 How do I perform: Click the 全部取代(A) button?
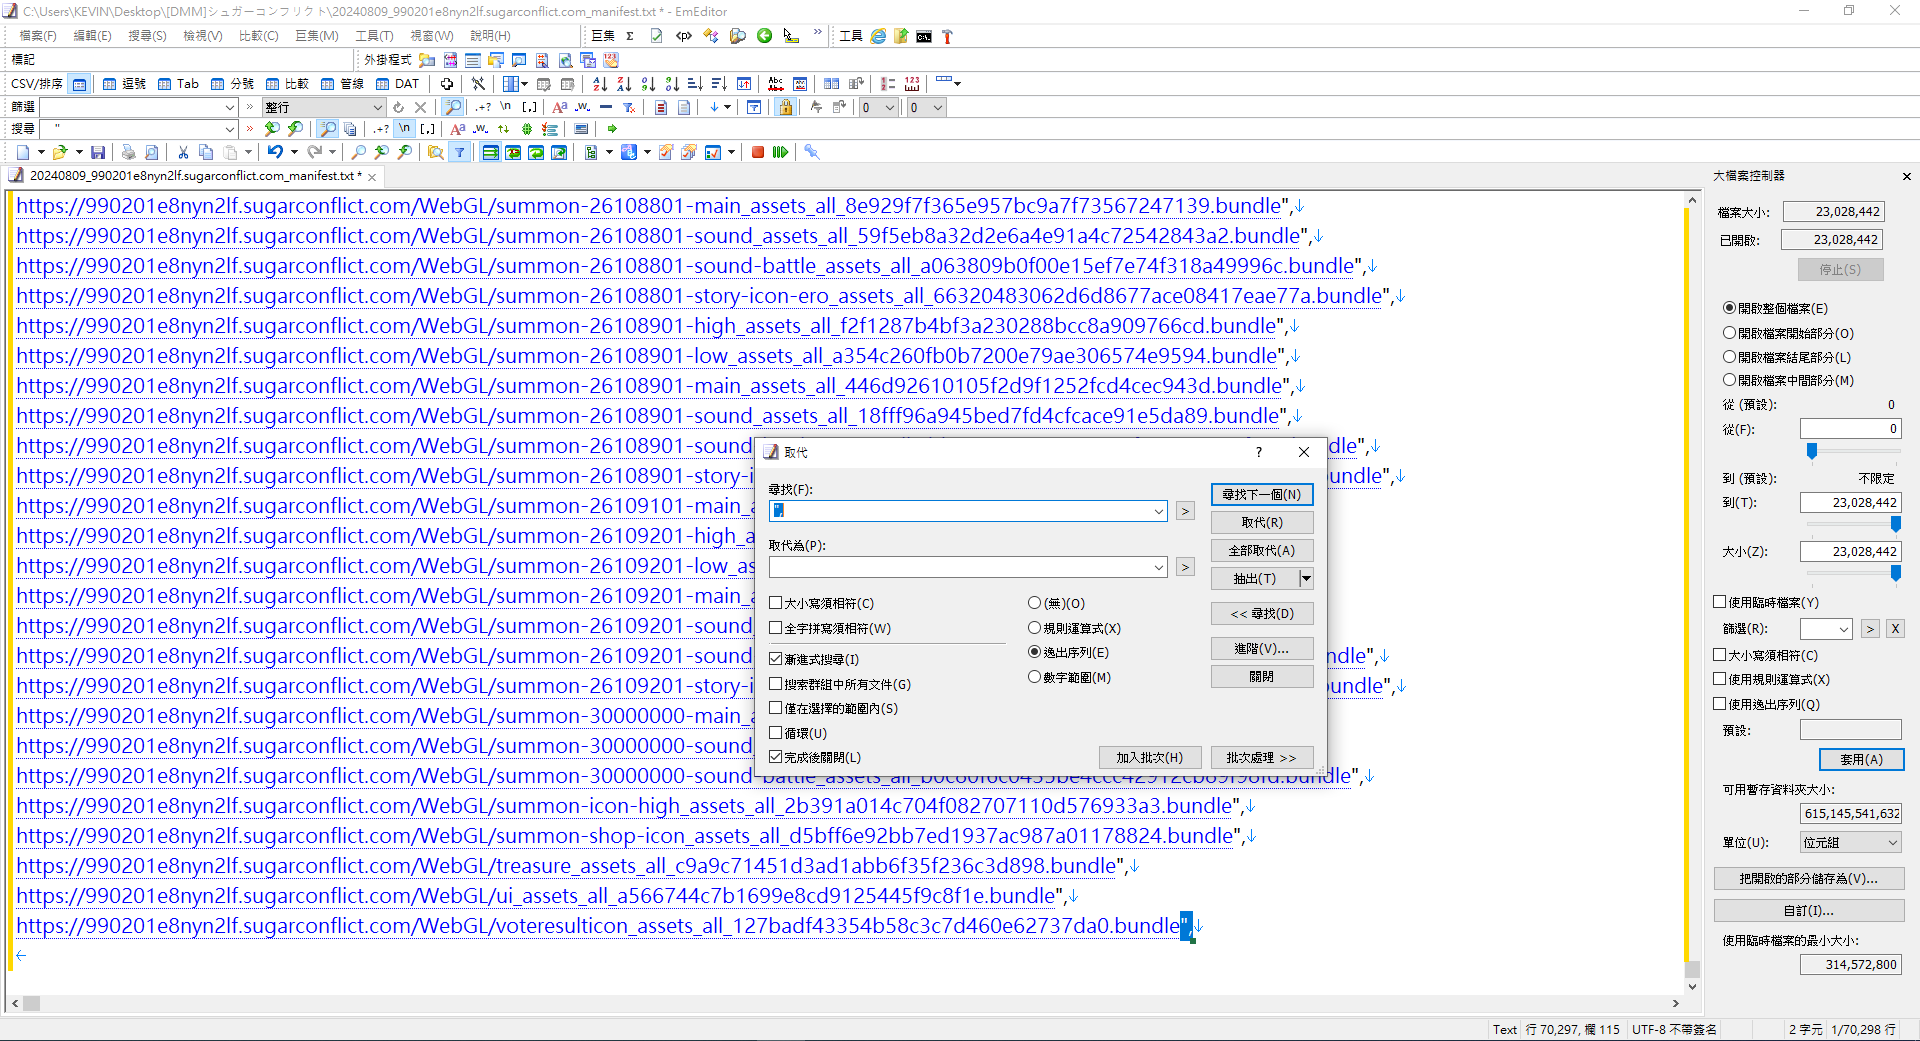pyautogui.click(x=1261, y=550)
